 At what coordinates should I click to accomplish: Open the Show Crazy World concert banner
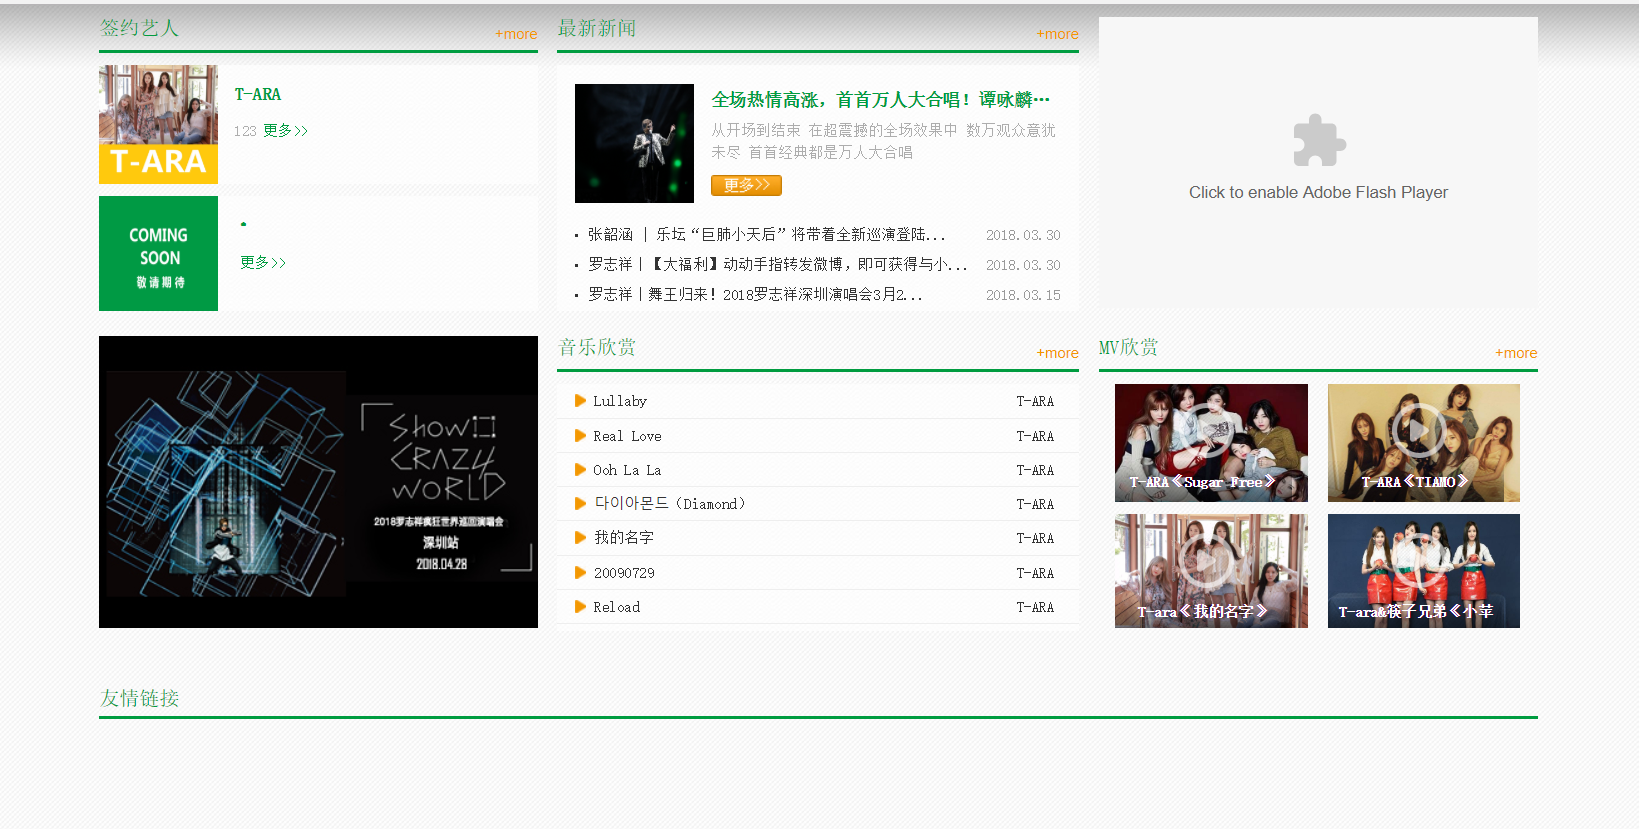318,482
